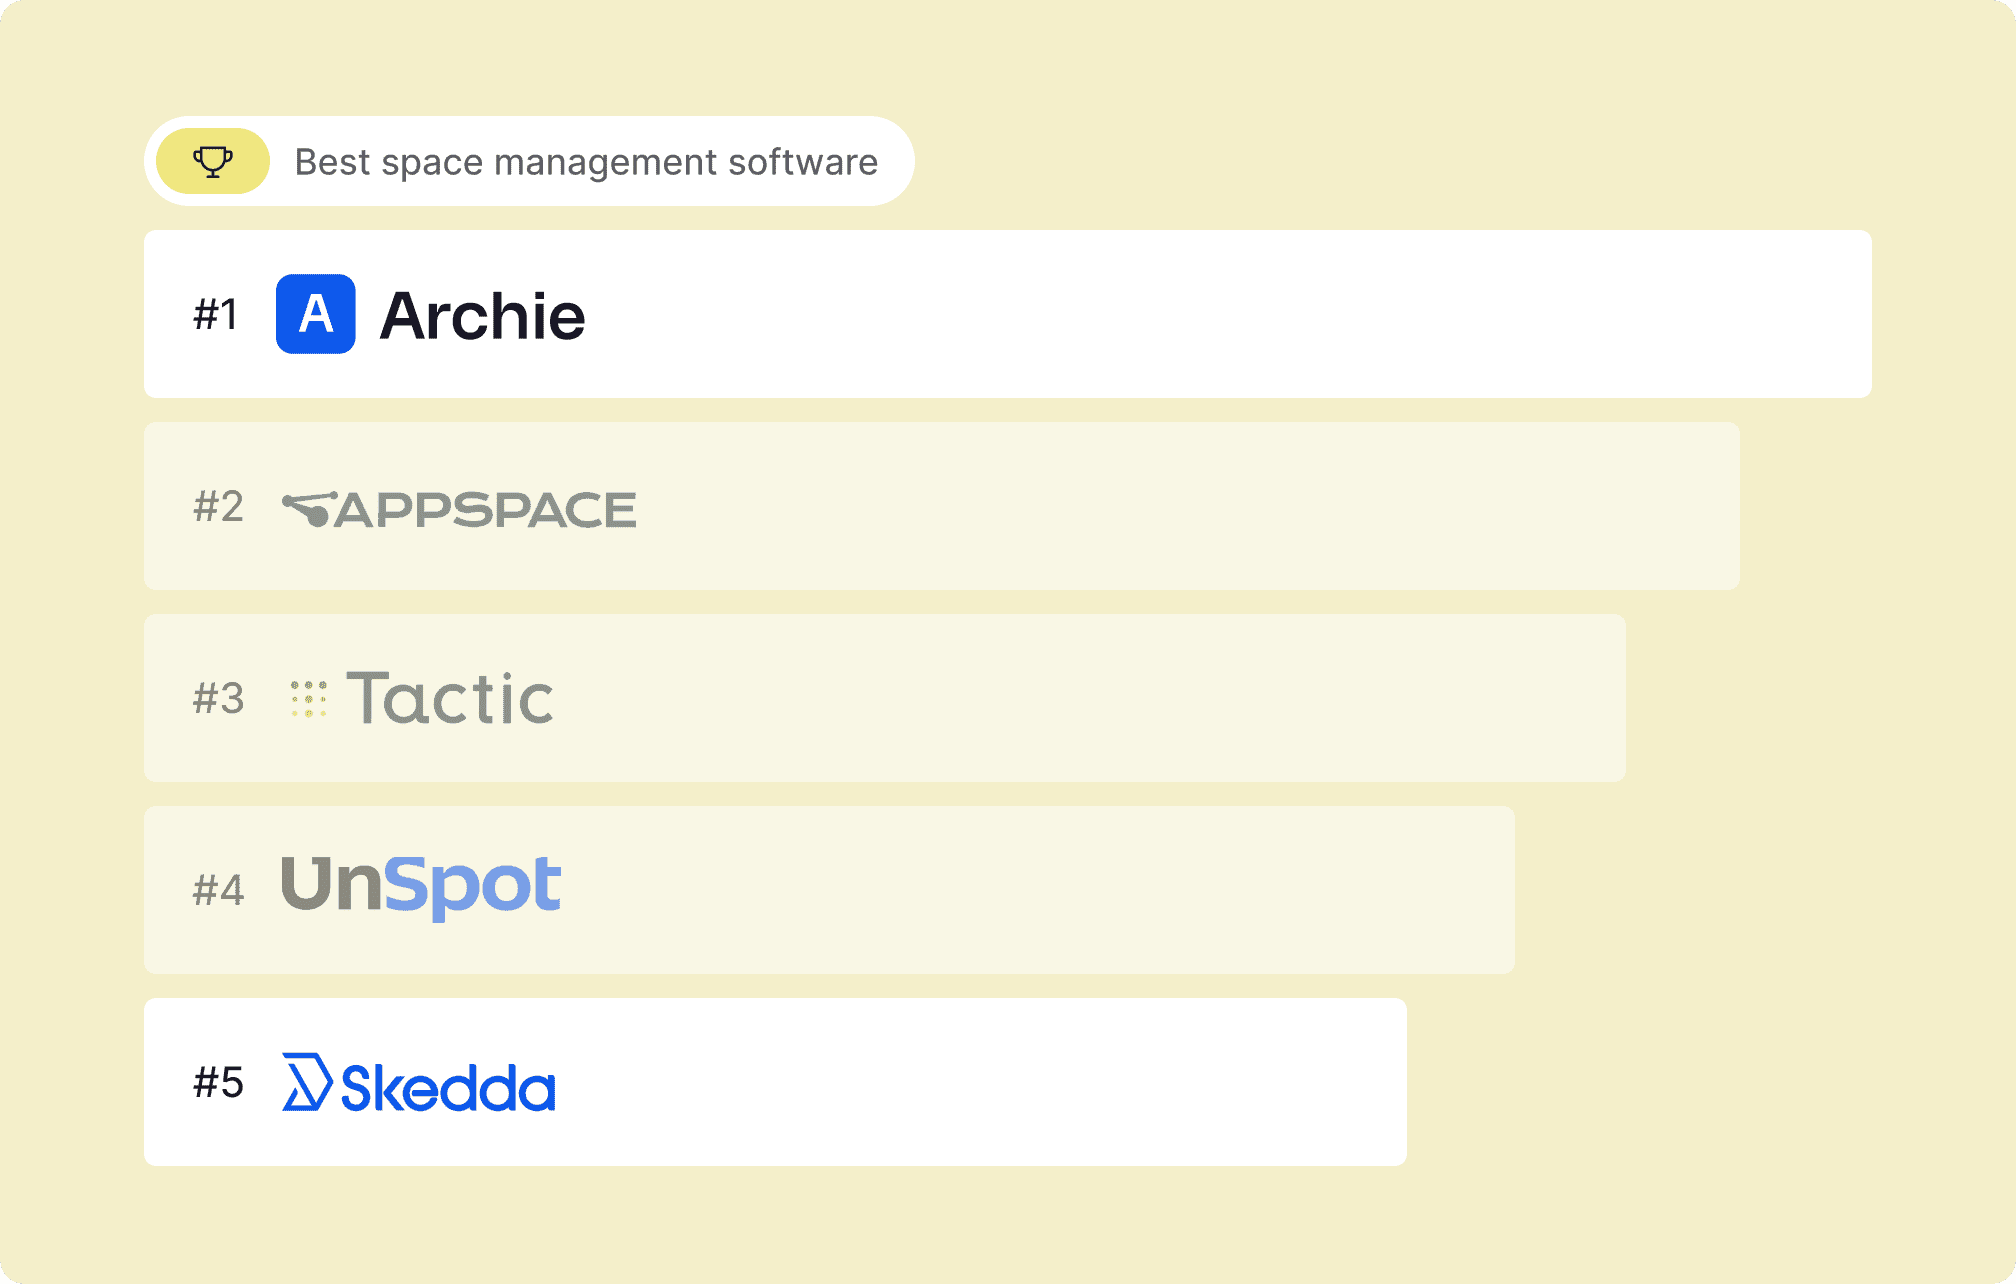Click the #3 rank number
The image size is (2016, 1284).
[x=218, y=699]
